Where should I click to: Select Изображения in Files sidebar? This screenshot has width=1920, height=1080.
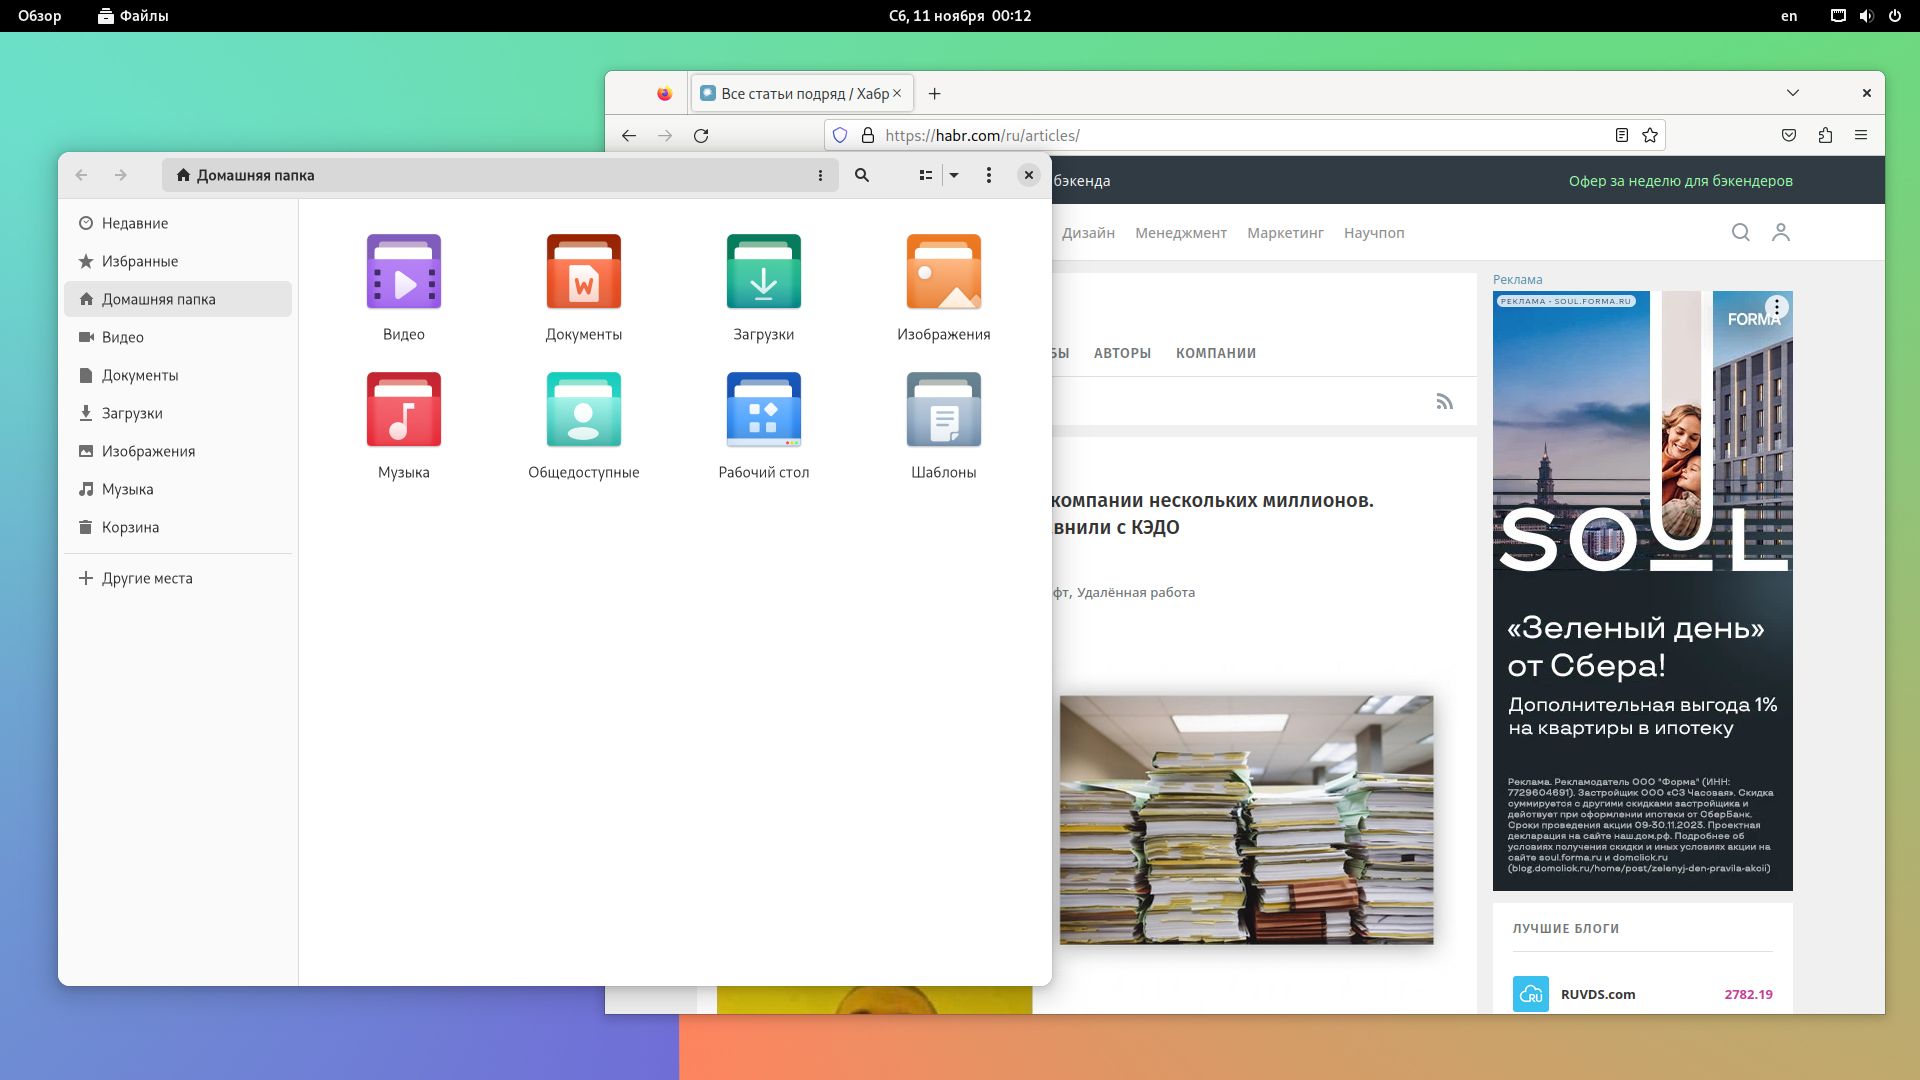click(178, 451)
